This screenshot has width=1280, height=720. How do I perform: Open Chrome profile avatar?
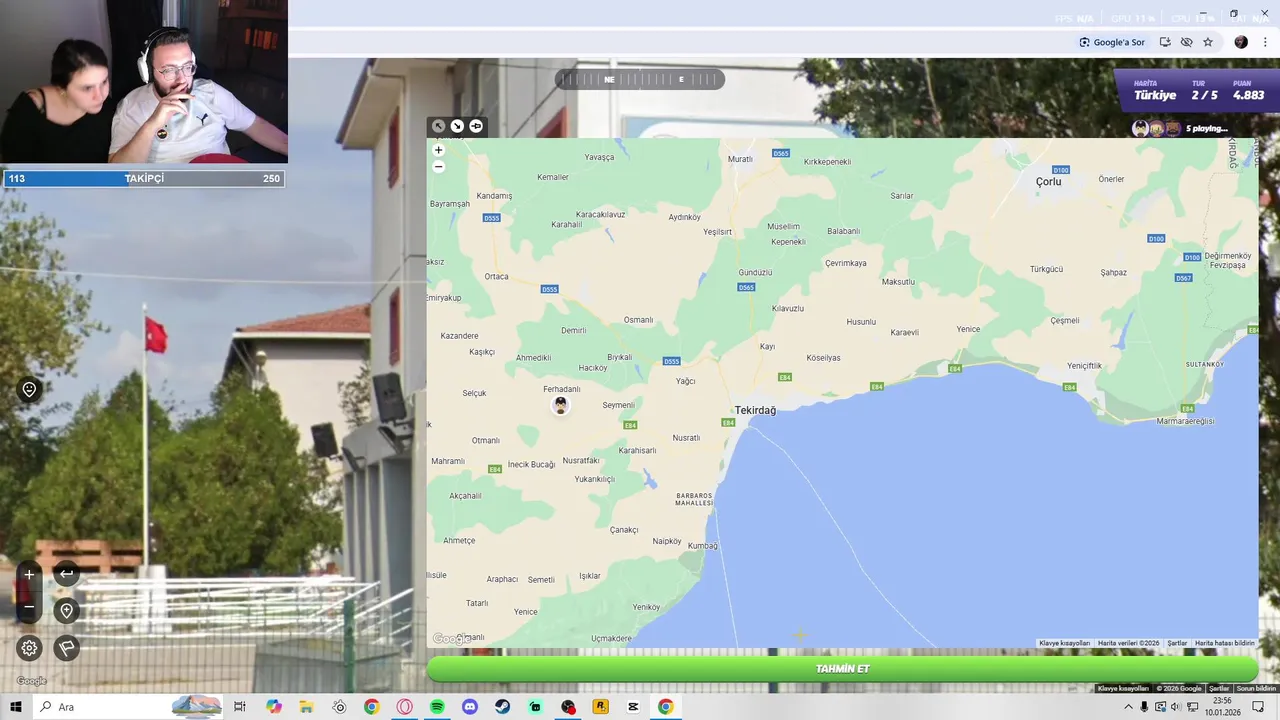[x=1241, y=42]
